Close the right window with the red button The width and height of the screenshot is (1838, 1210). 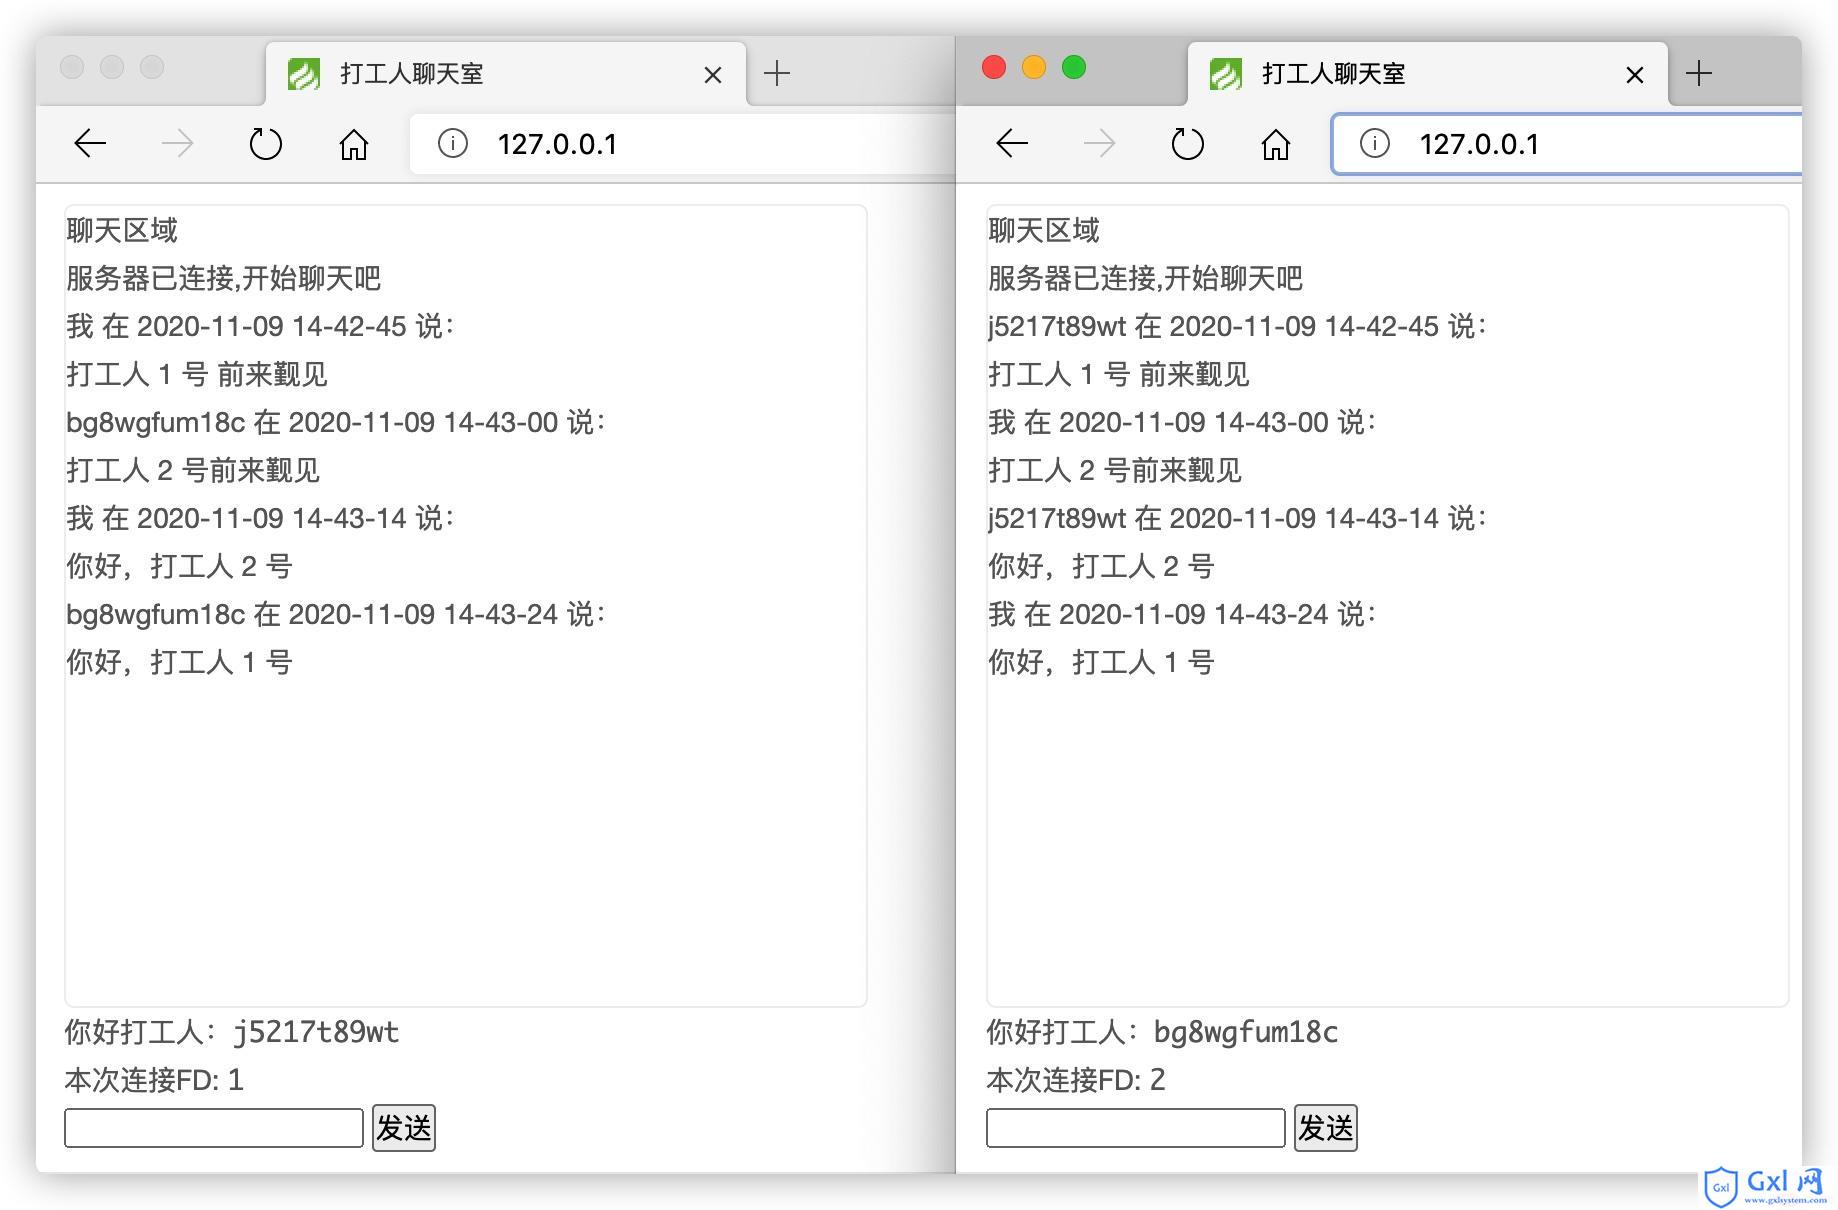(994, 67)
